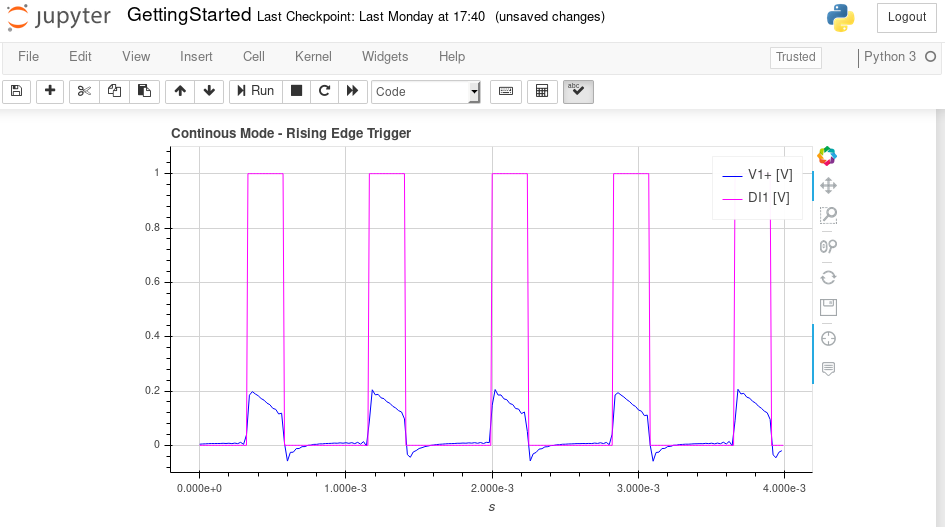Click the Bokeh Reset tool

[828, 277]
